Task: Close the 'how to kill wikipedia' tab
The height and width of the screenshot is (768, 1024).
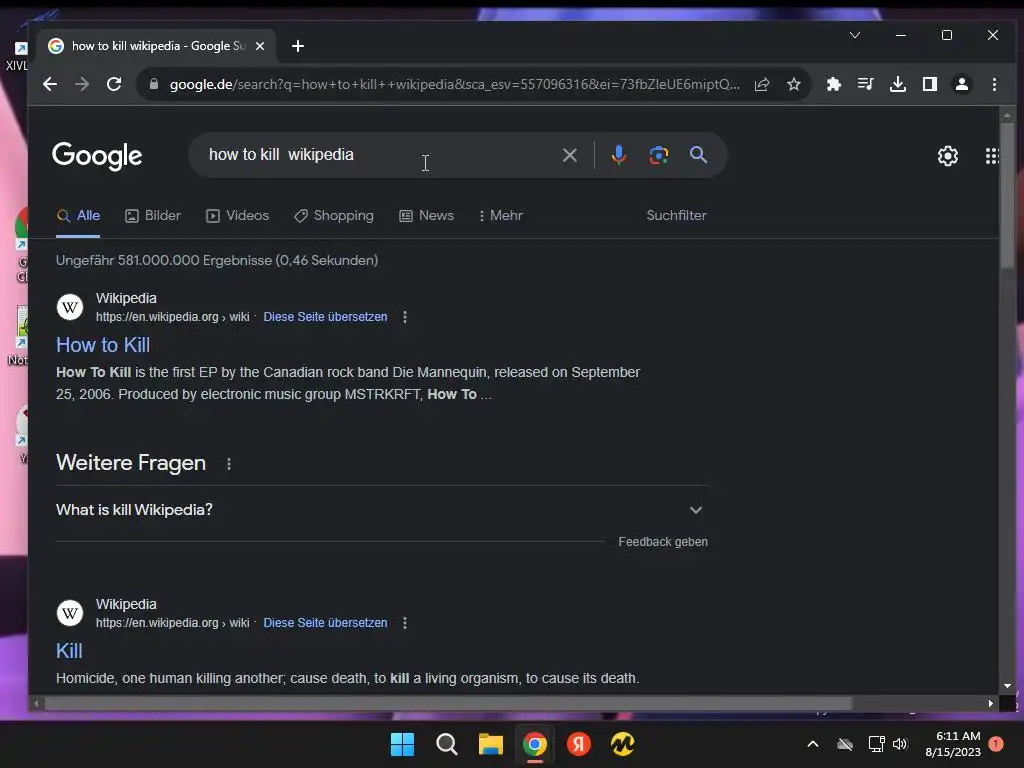Action: [x=260, y=46]
